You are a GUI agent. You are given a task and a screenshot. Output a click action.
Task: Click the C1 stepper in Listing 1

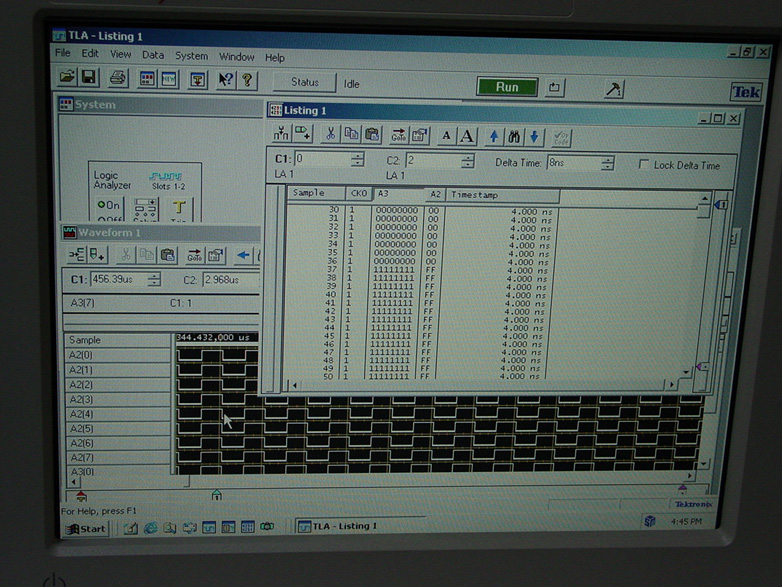(x=357, y=160)
